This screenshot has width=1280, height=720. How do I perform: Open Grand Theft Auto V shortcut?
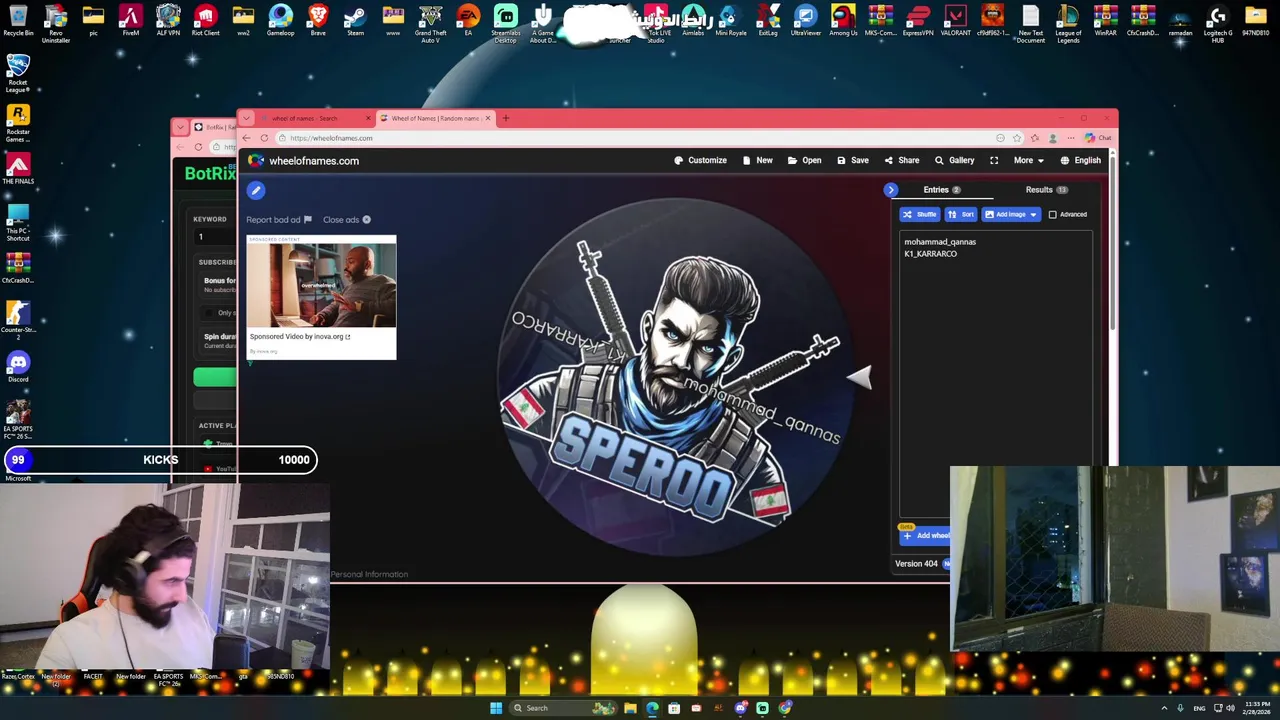tap(430, 22)
